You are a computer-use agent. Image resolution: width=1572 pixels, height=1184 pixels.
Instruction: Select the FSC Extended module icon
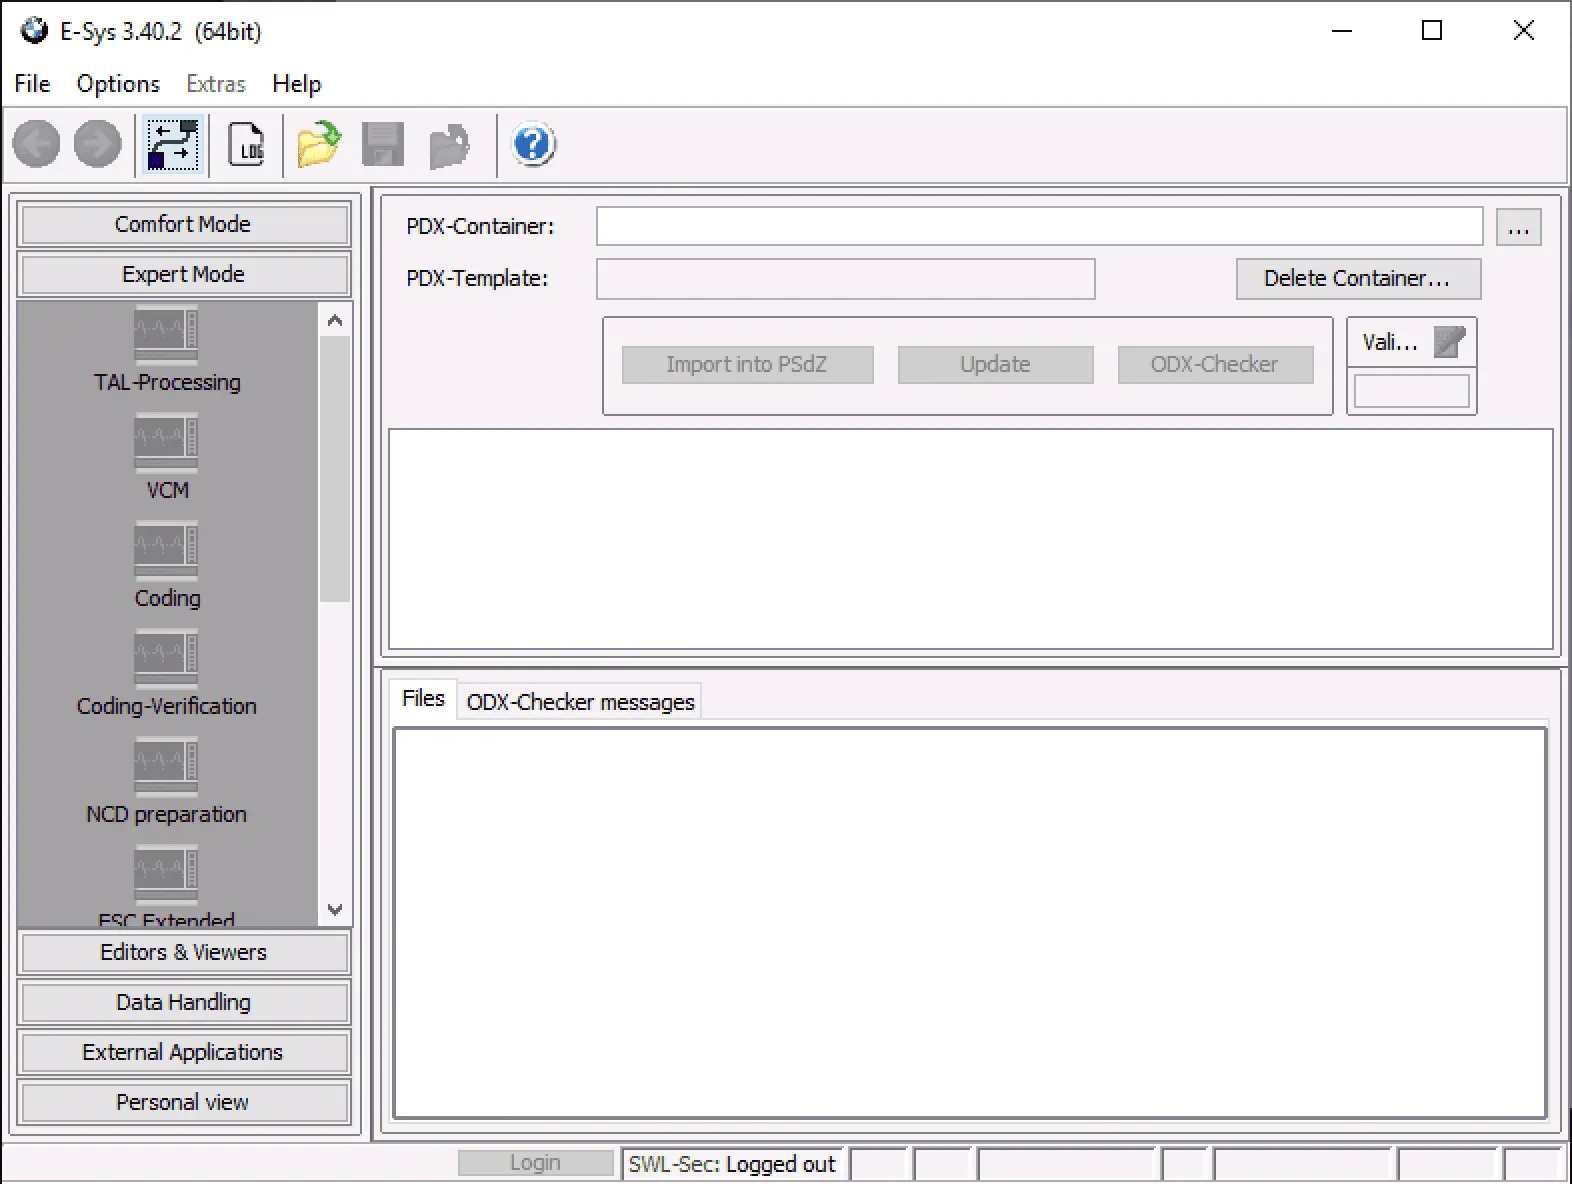click(x=166, y=875)
